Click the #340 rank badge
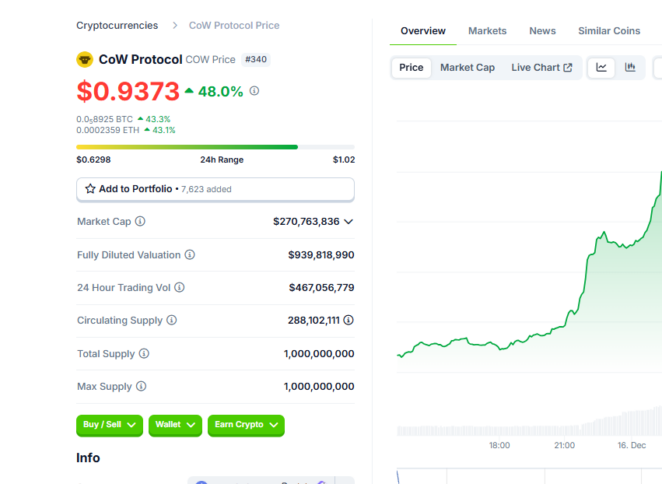This screenshot has height=484, width=662. [x=256, y=60]
